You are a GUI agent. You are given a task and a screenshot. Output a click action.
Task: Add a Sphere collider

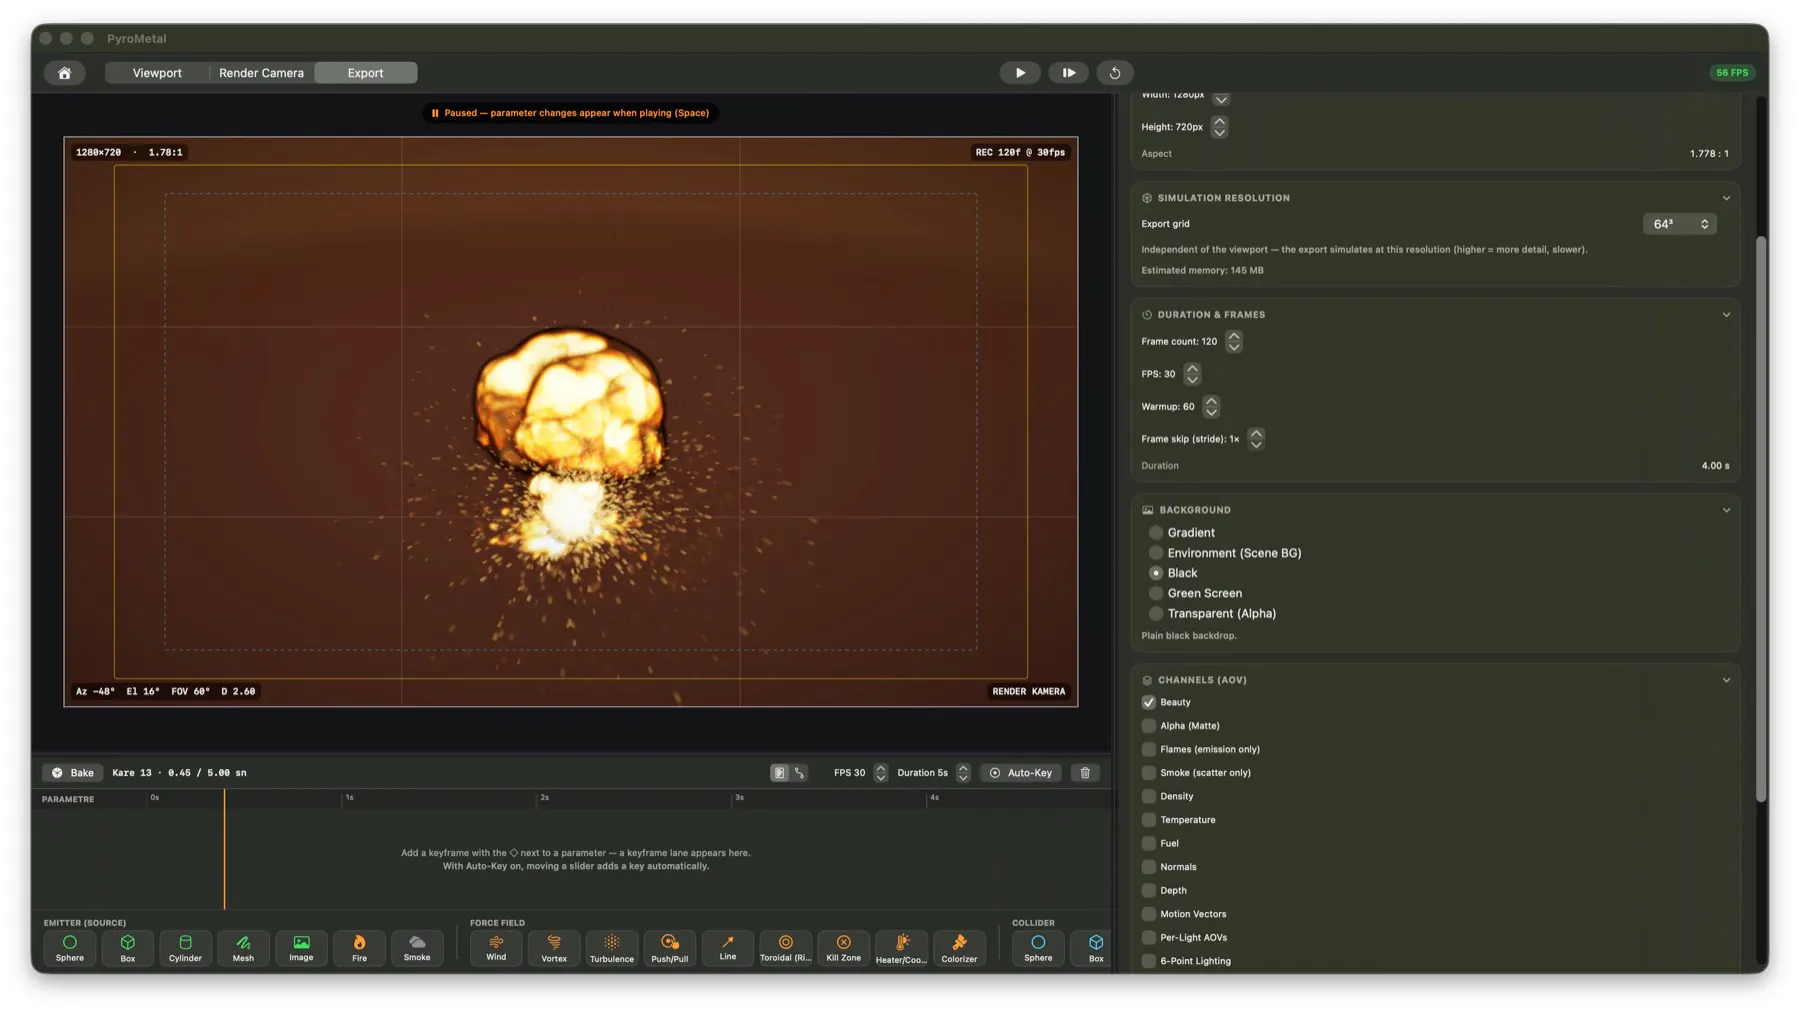tap(1038, 948)
